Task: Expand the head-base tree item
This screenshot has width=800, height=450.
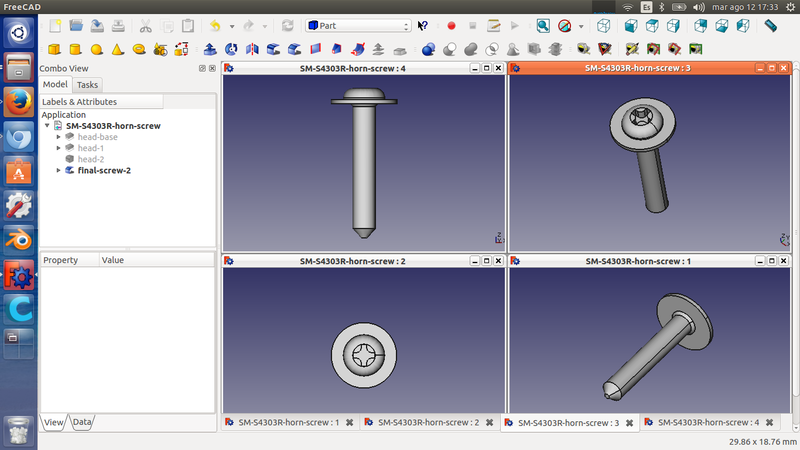Action: point(59,137)
